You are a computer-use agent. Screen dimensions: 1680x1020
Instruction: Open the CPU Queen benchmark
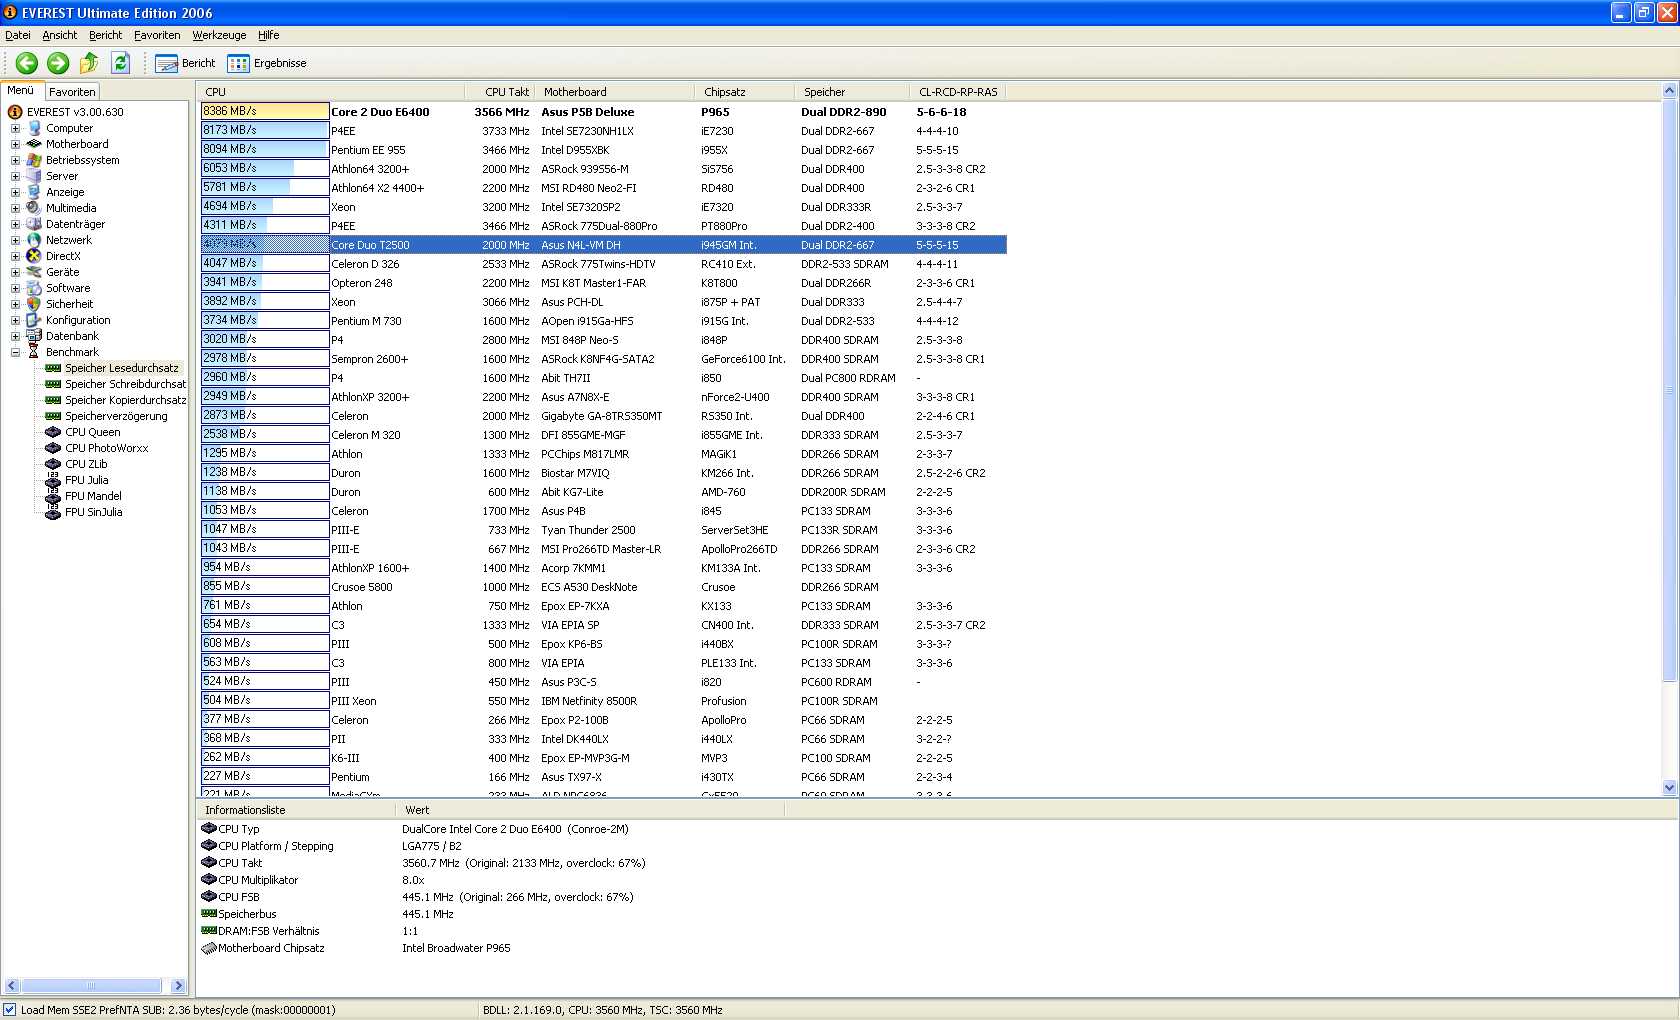(x=92, y=432)
